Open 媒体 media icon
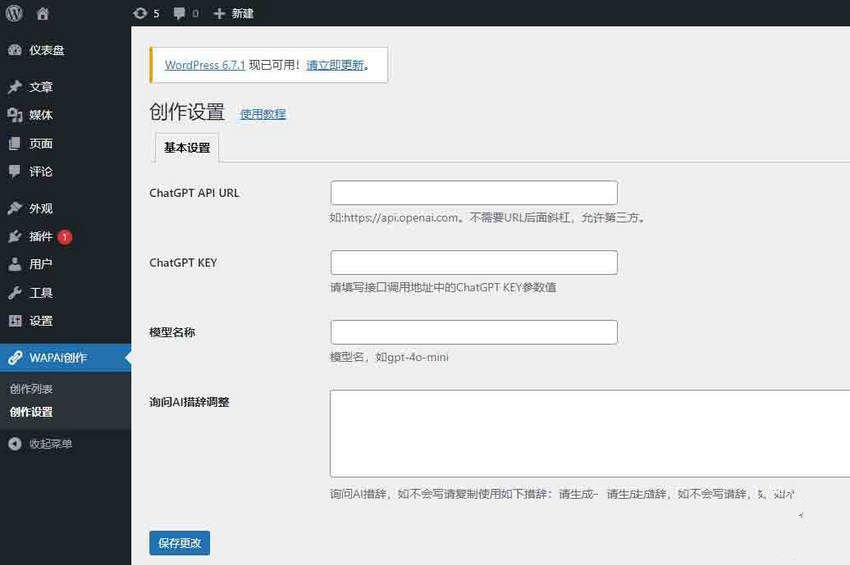This screenshot has width=850, height=565. click(15, 115)
